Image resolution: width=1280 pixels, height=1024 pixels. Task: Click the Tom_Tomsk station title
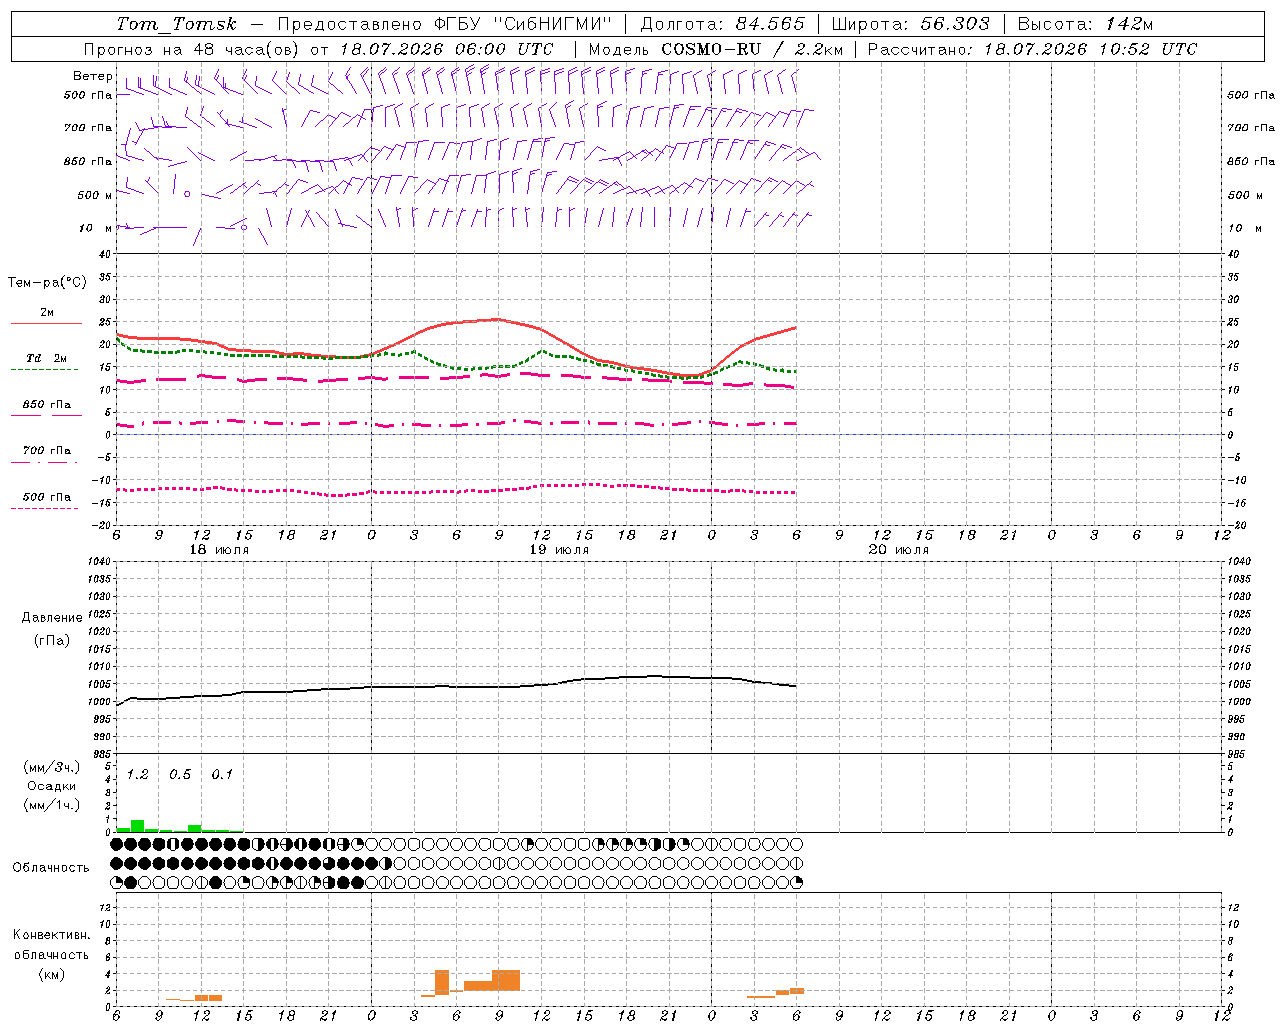(177, 24)
